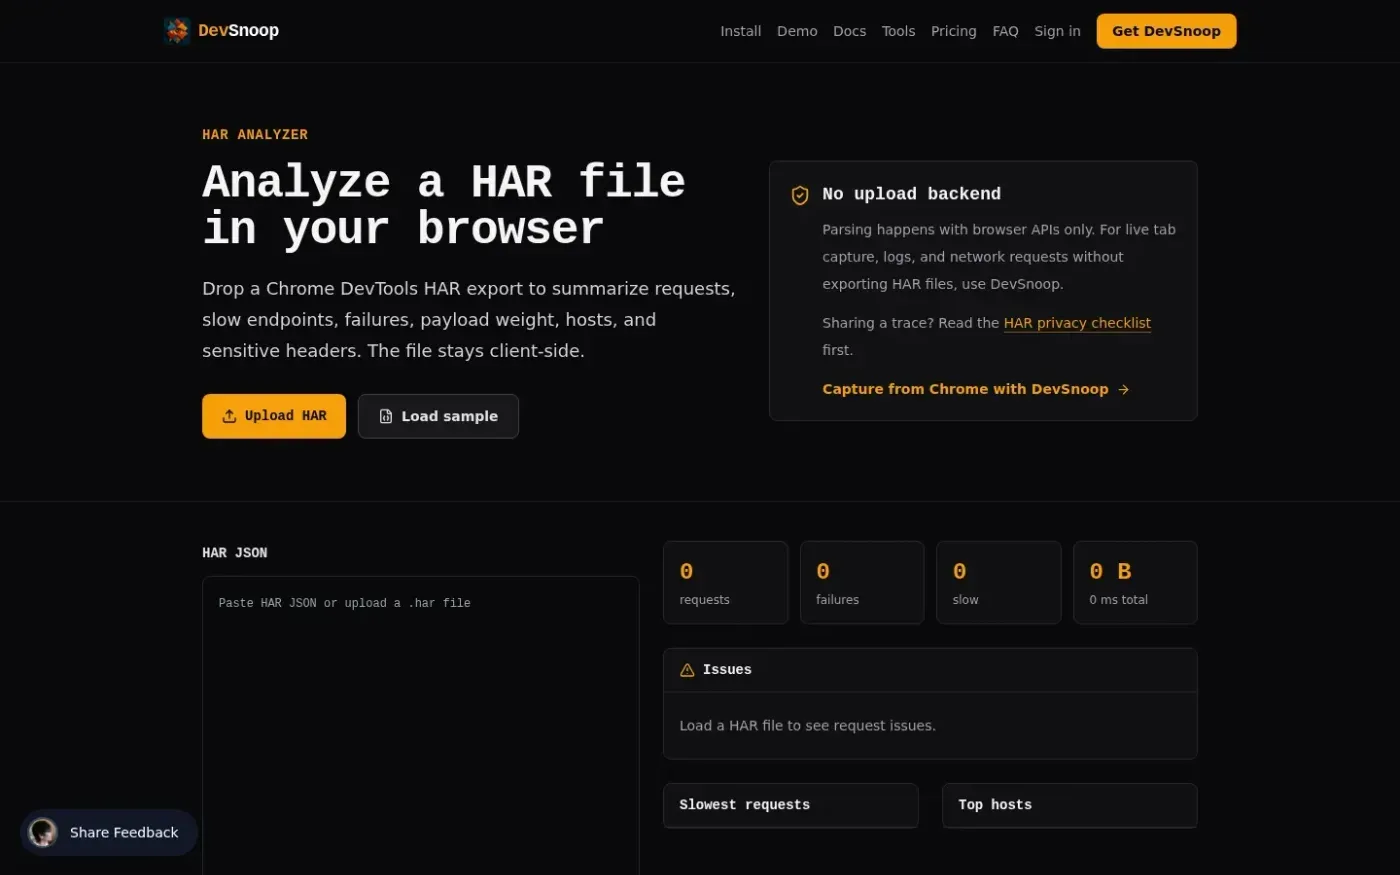
Task: Click the Upload HAR button
Action: click(x=274, y=416)
